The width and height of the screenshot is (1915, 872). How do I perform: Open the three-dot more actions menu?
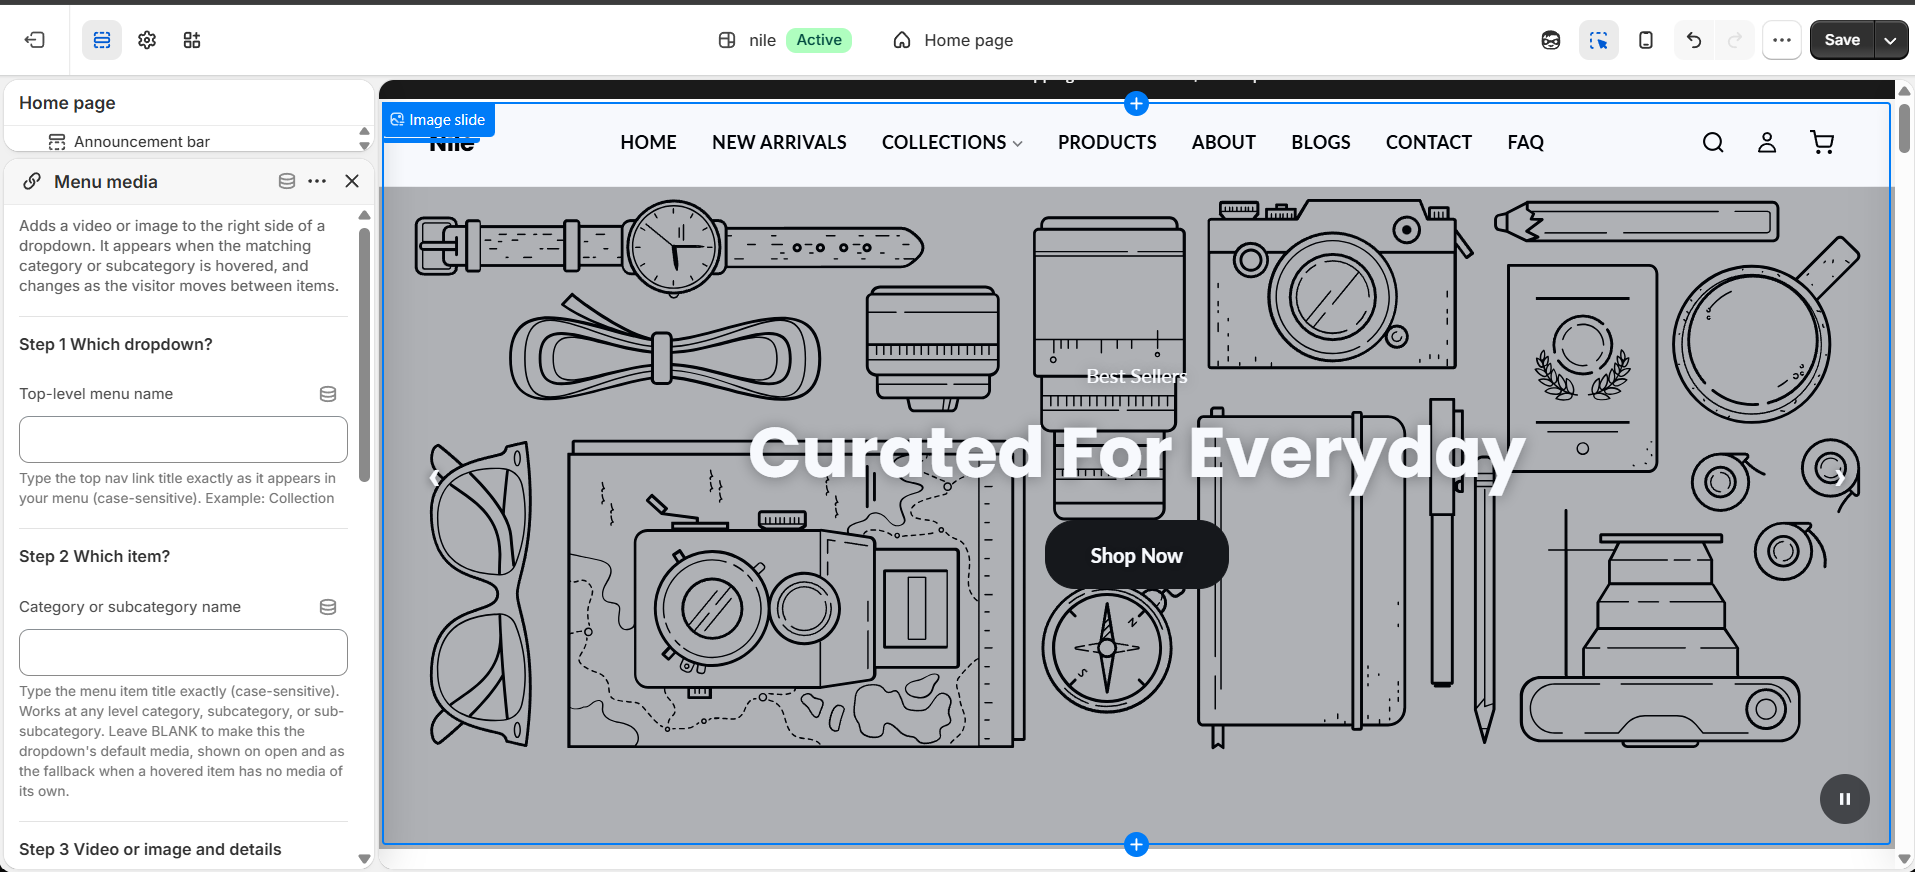click(1782, 40)
